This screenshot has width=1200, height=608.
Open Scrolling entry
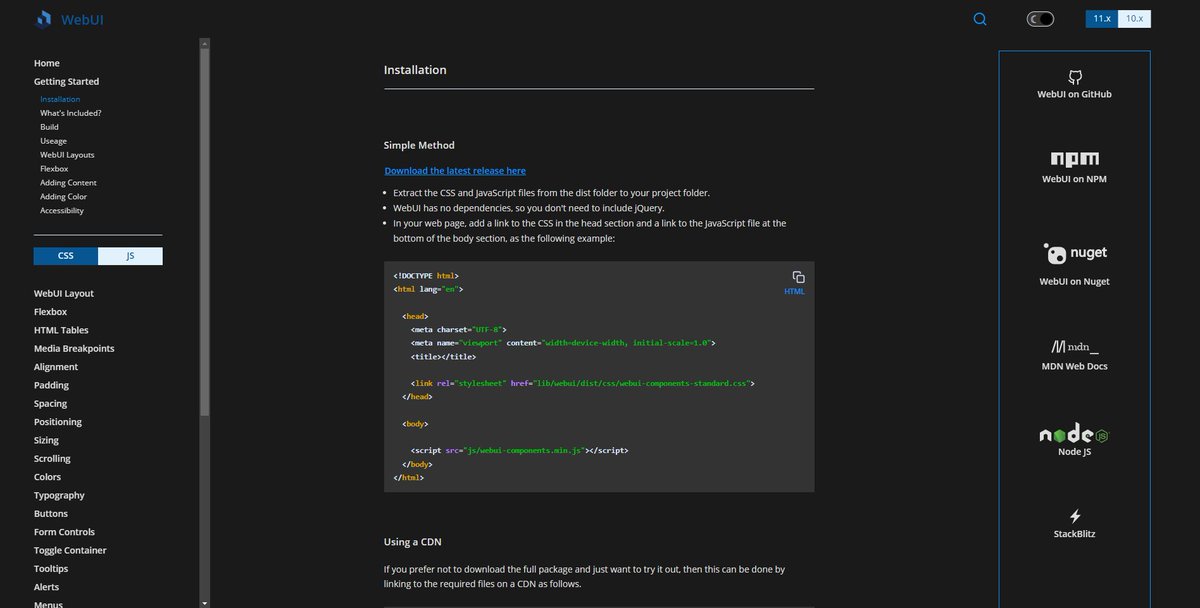(52, 459)
